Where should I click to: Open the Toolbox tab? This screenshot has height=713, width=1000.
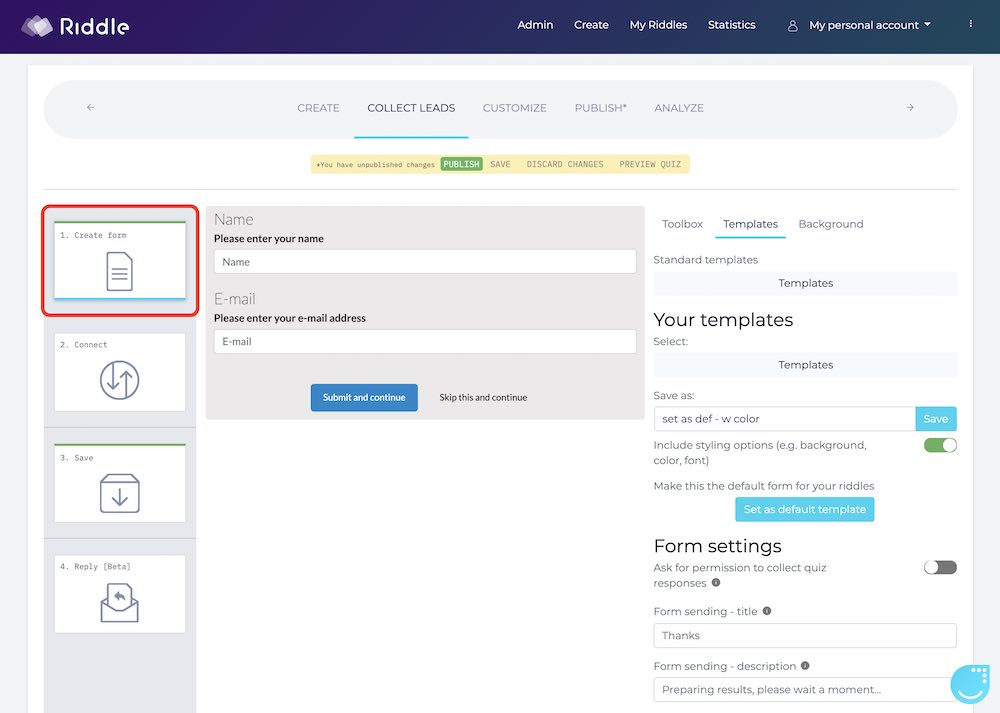pyautogui.click(x=682, y=224)
